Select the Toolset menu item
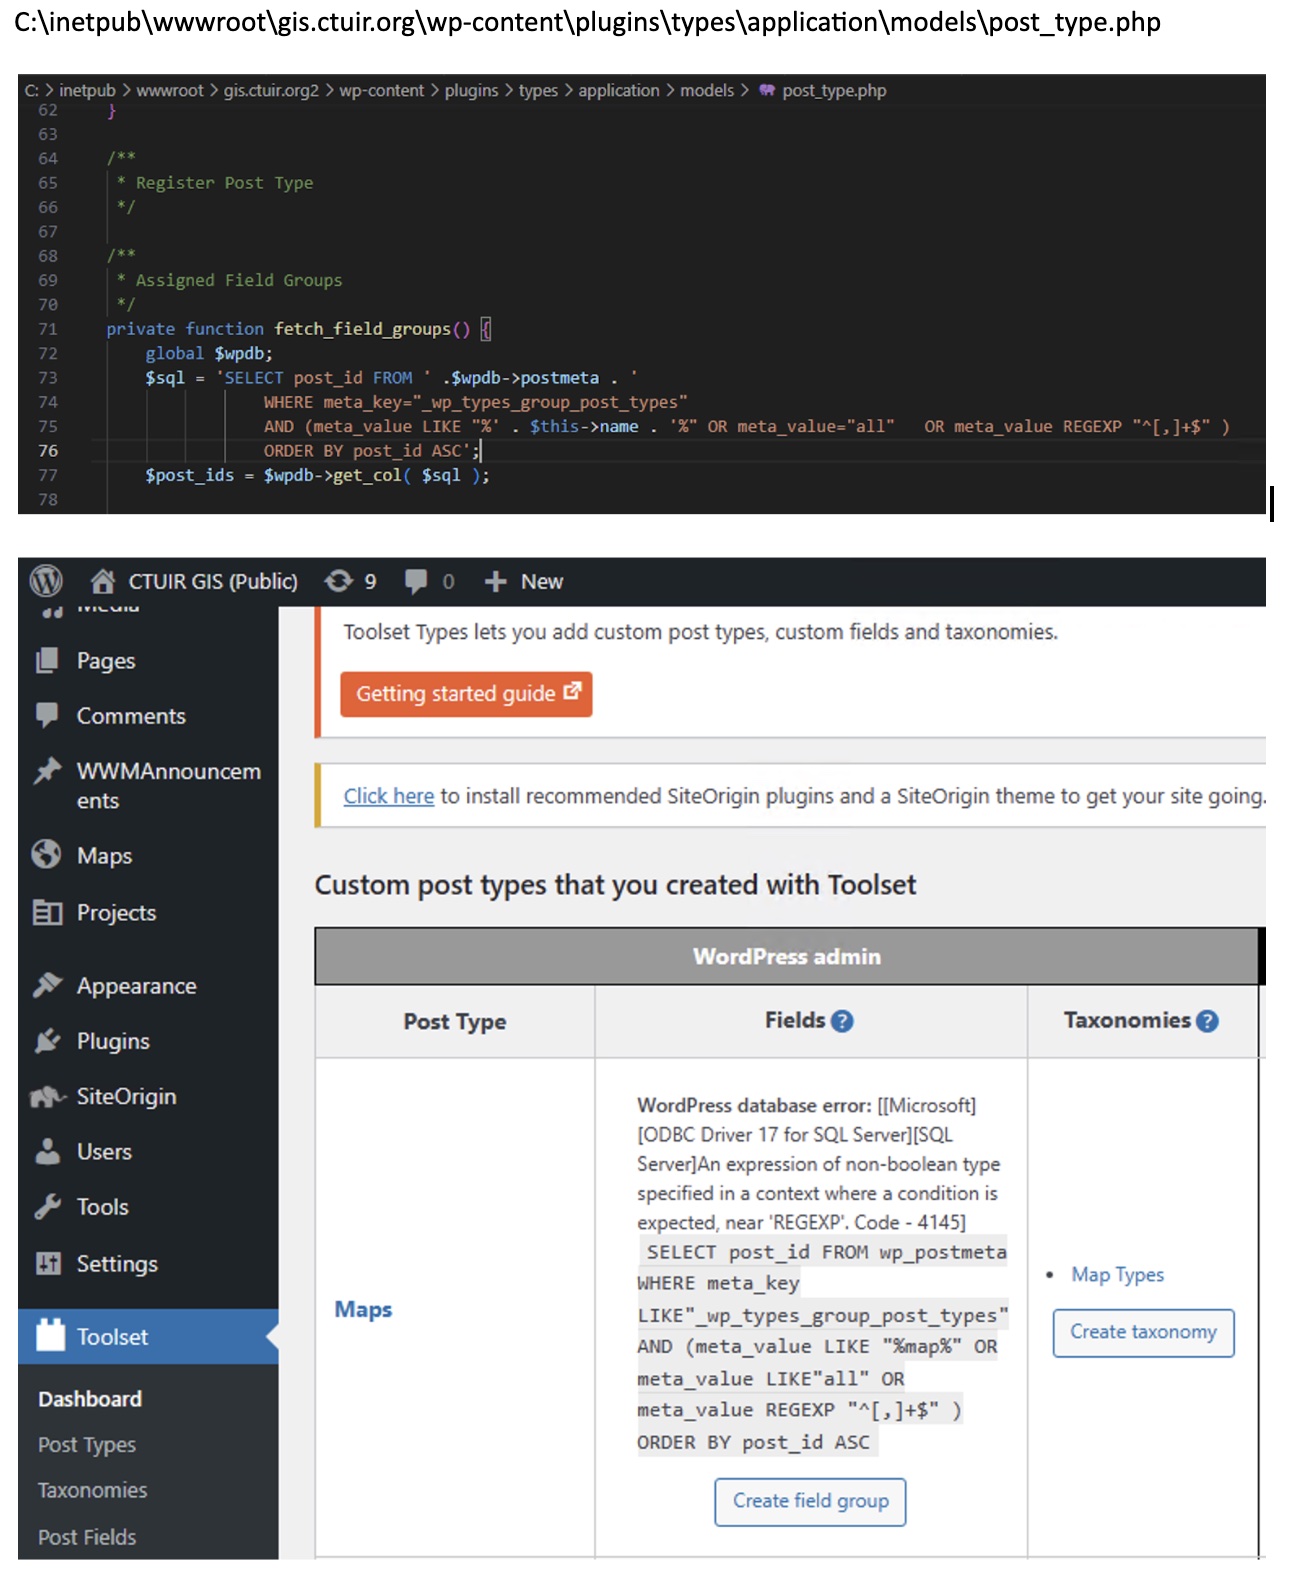 click(x=148, y=1336)
